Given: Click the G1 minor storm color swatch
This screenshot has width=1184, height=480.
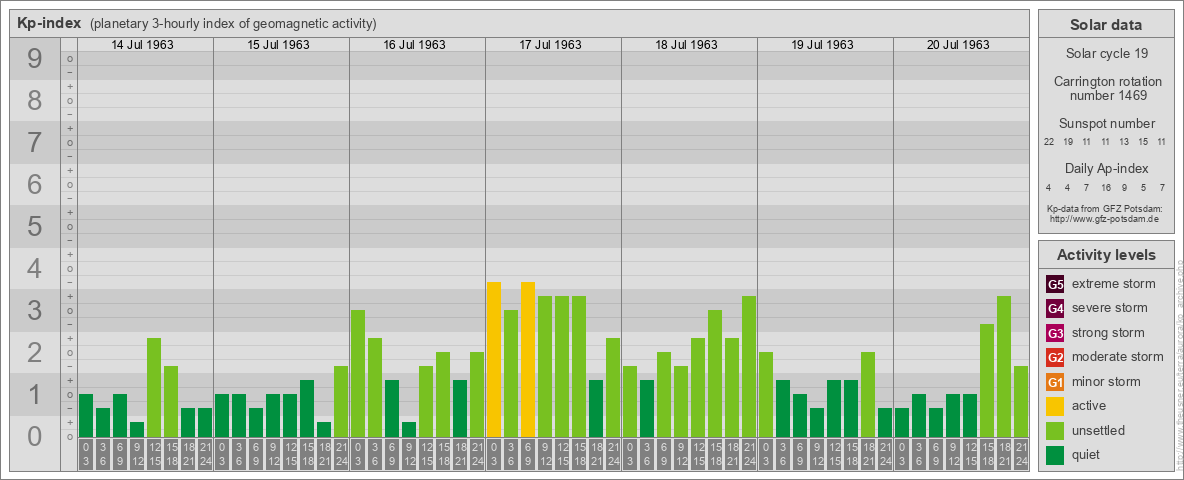Looking at the screenshot, I should [x=1055, y=382].
